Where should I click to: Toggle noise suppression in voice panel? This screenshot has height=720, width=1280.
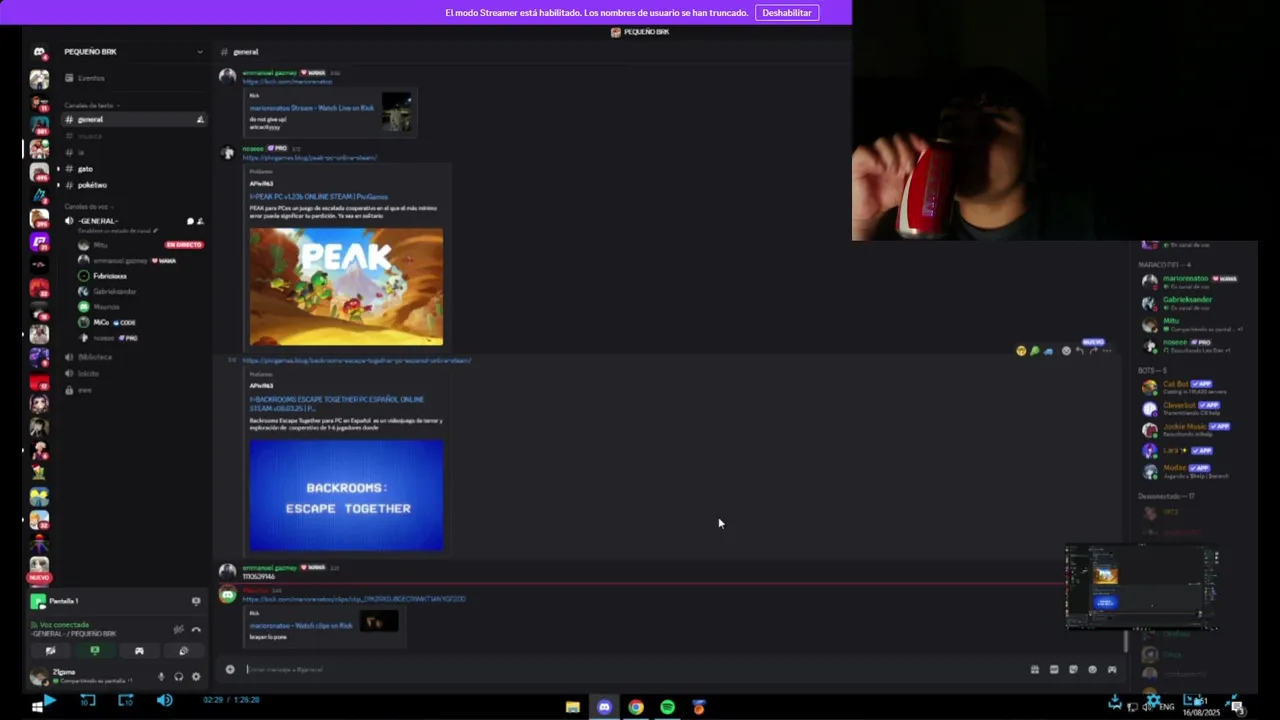178,629
